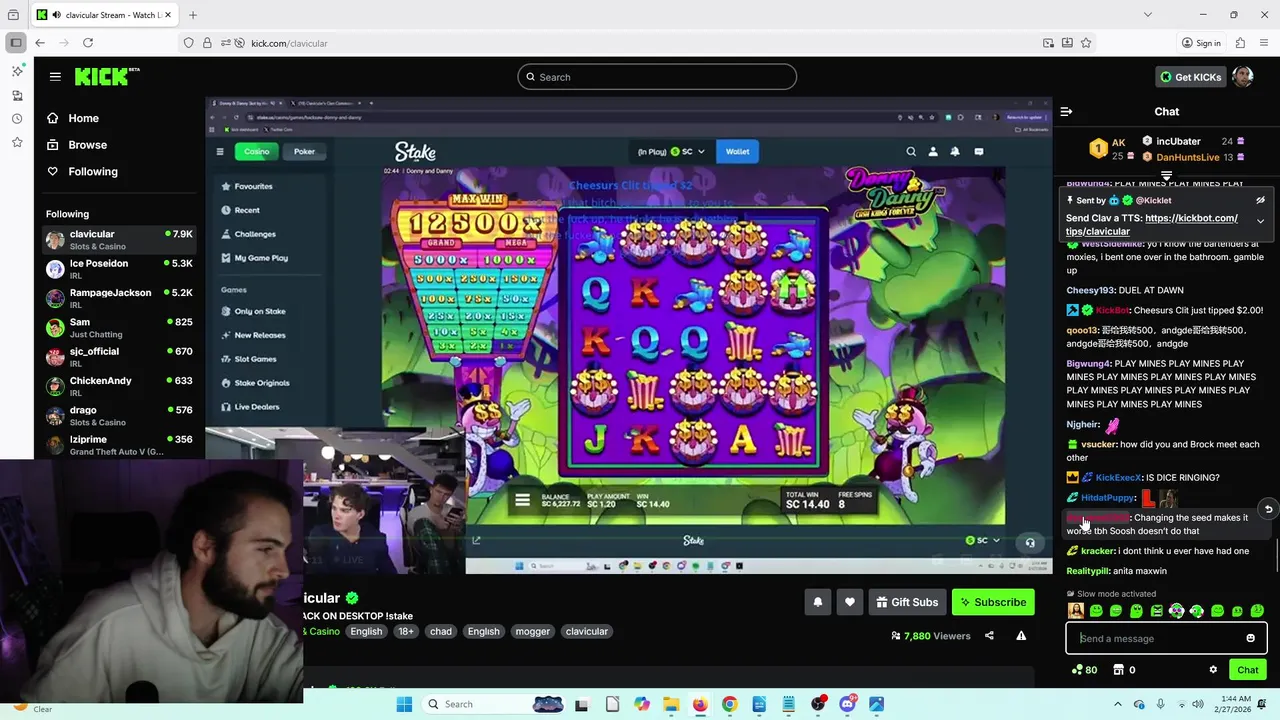Open chat settings gear
Viewport: 1280px width, 720px height.
click(1213, 670)
